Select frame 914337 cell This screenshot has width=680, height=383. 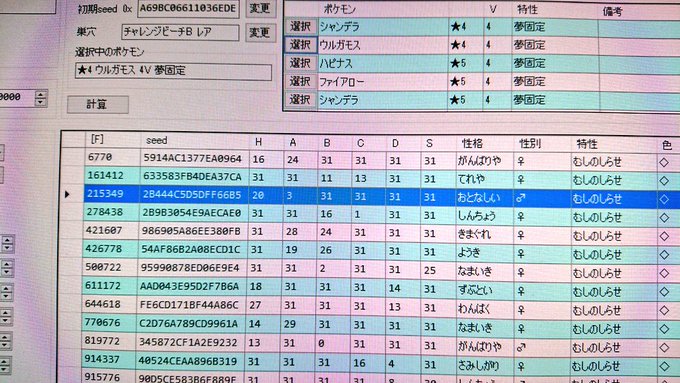[x=108, y=360]
